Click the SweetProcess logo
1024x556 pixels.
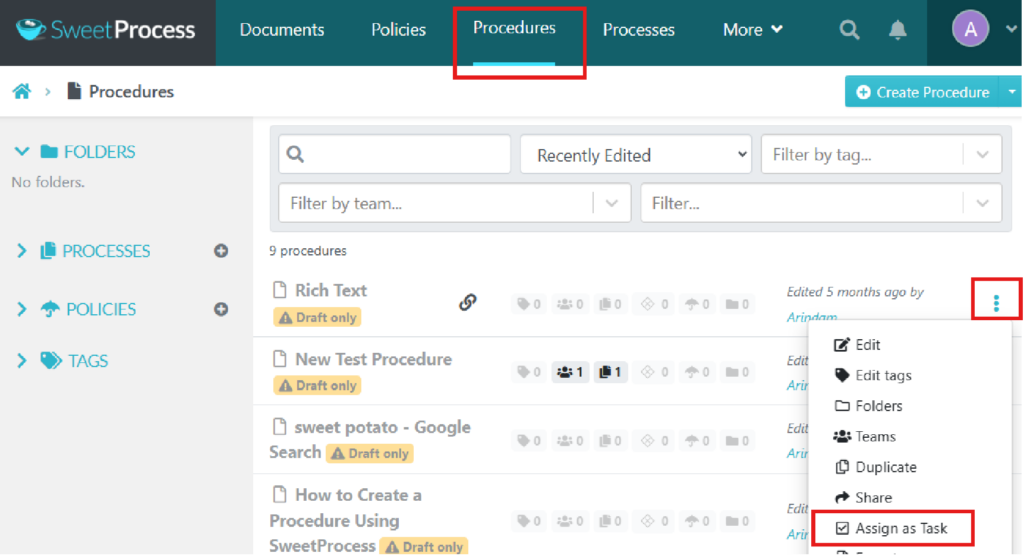[x=106, y=30]
